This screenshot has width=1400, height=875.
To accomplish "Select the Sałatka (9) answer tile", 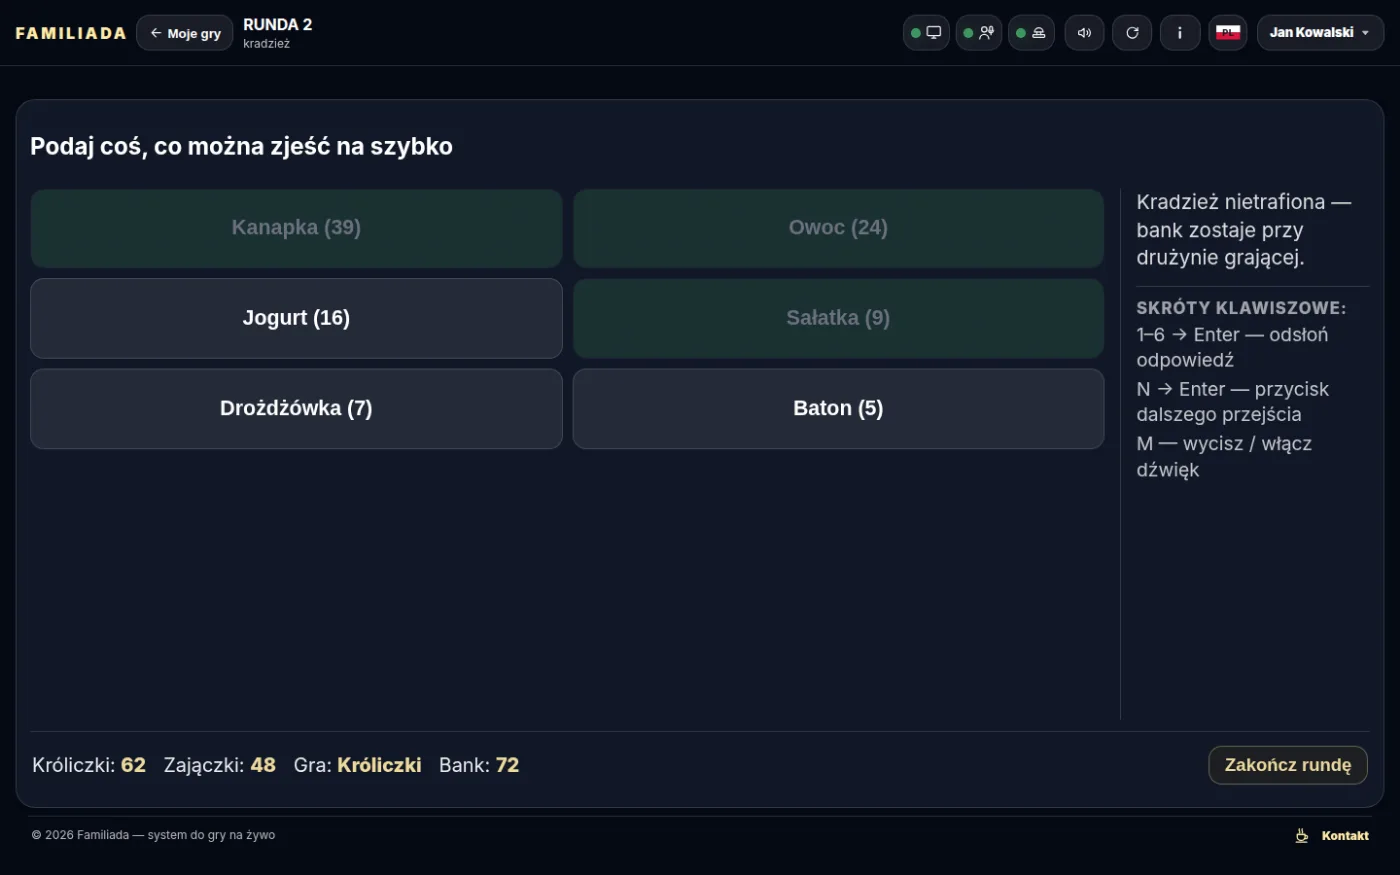I will pyautogui.click(x=838, y=318).
